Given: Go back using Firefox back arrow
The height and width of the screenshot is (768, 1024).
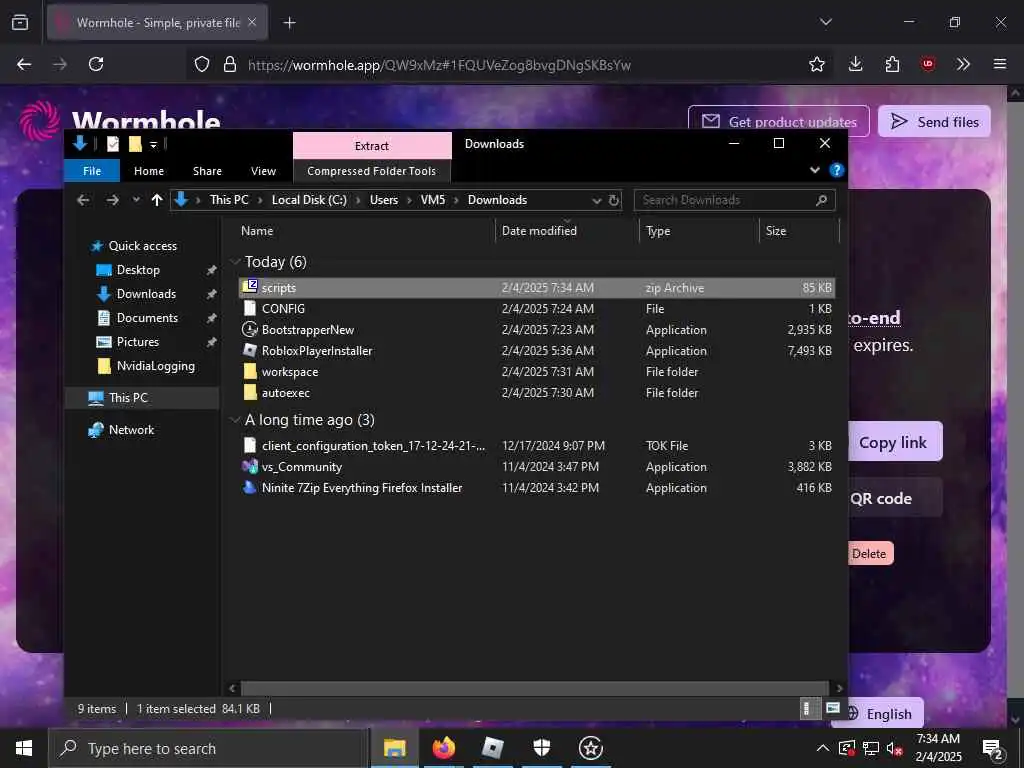Looking at the screenshot, I should pyautogui.click(x=24, y=64).
